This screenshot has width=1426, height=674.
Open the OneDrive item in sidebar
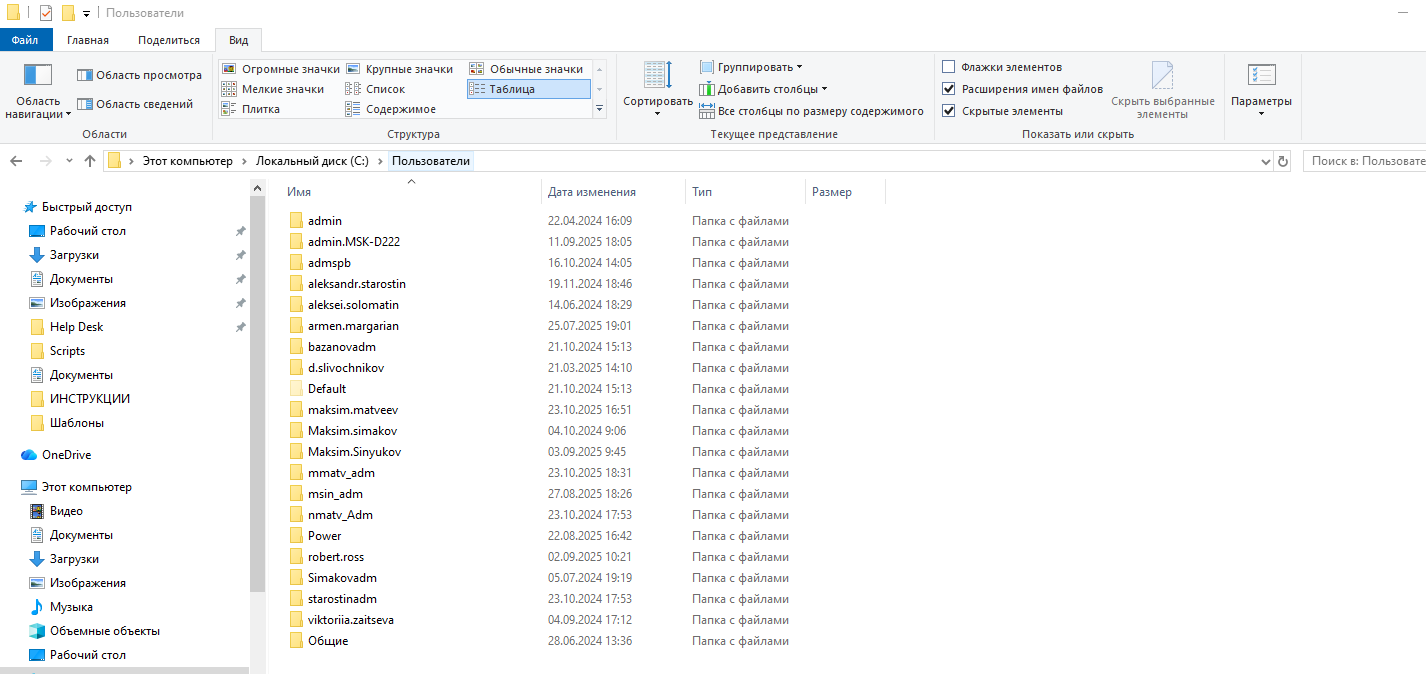coord(66,455)
